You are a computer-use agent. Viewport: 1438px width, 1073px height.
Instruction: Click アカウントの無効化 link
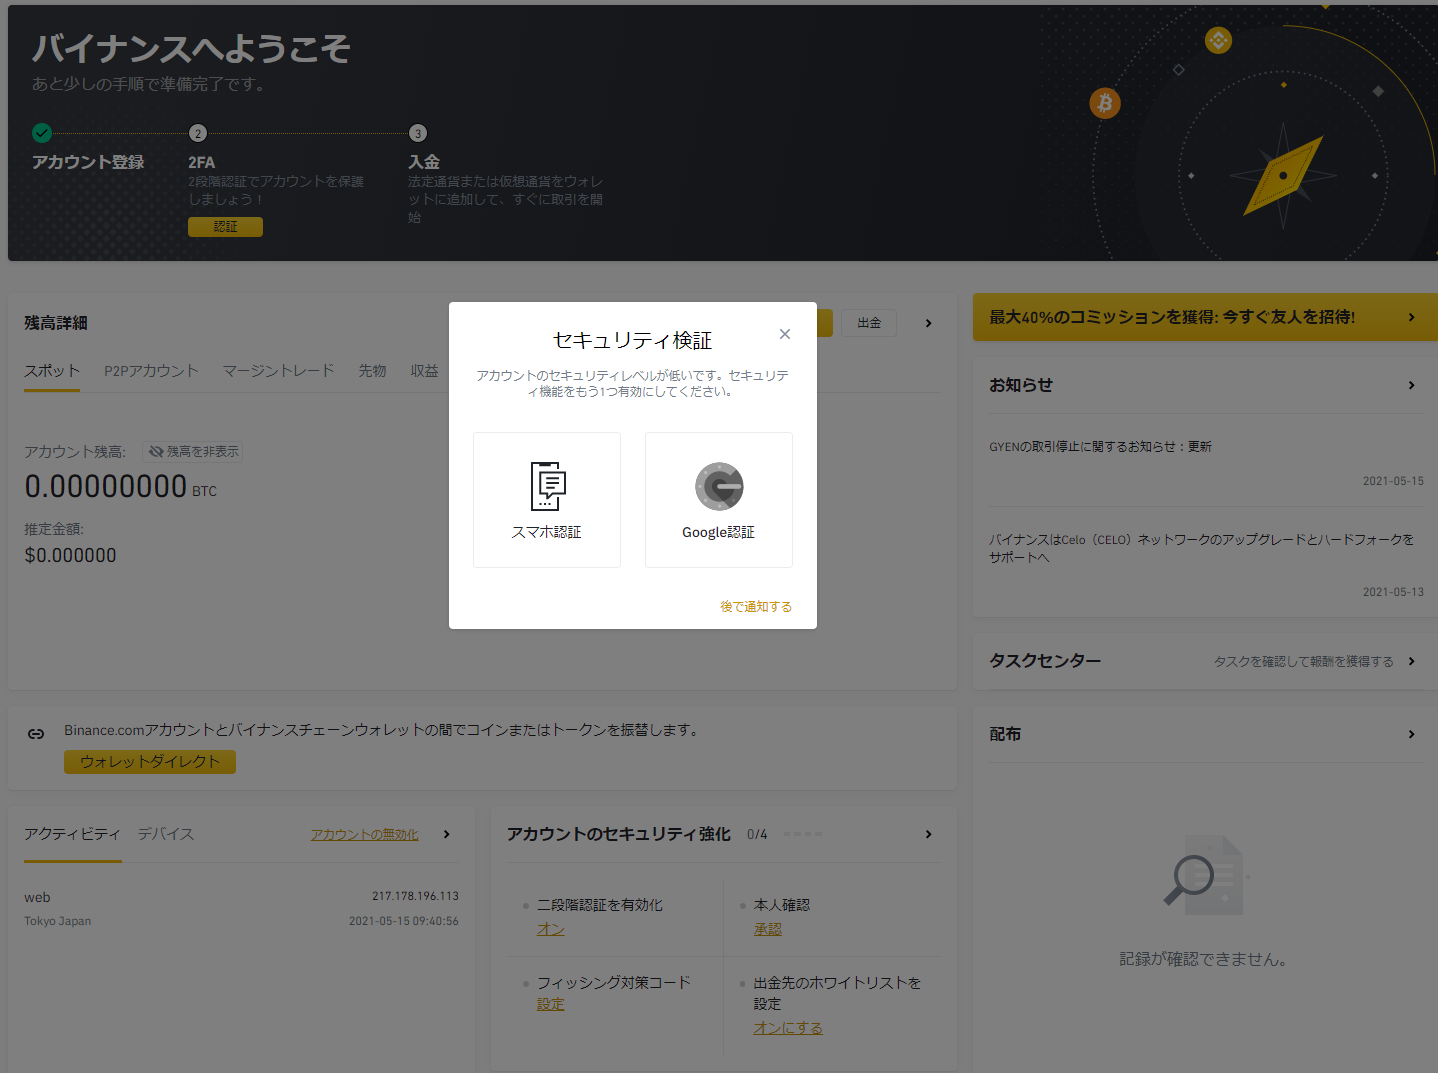tap(364, 835)
